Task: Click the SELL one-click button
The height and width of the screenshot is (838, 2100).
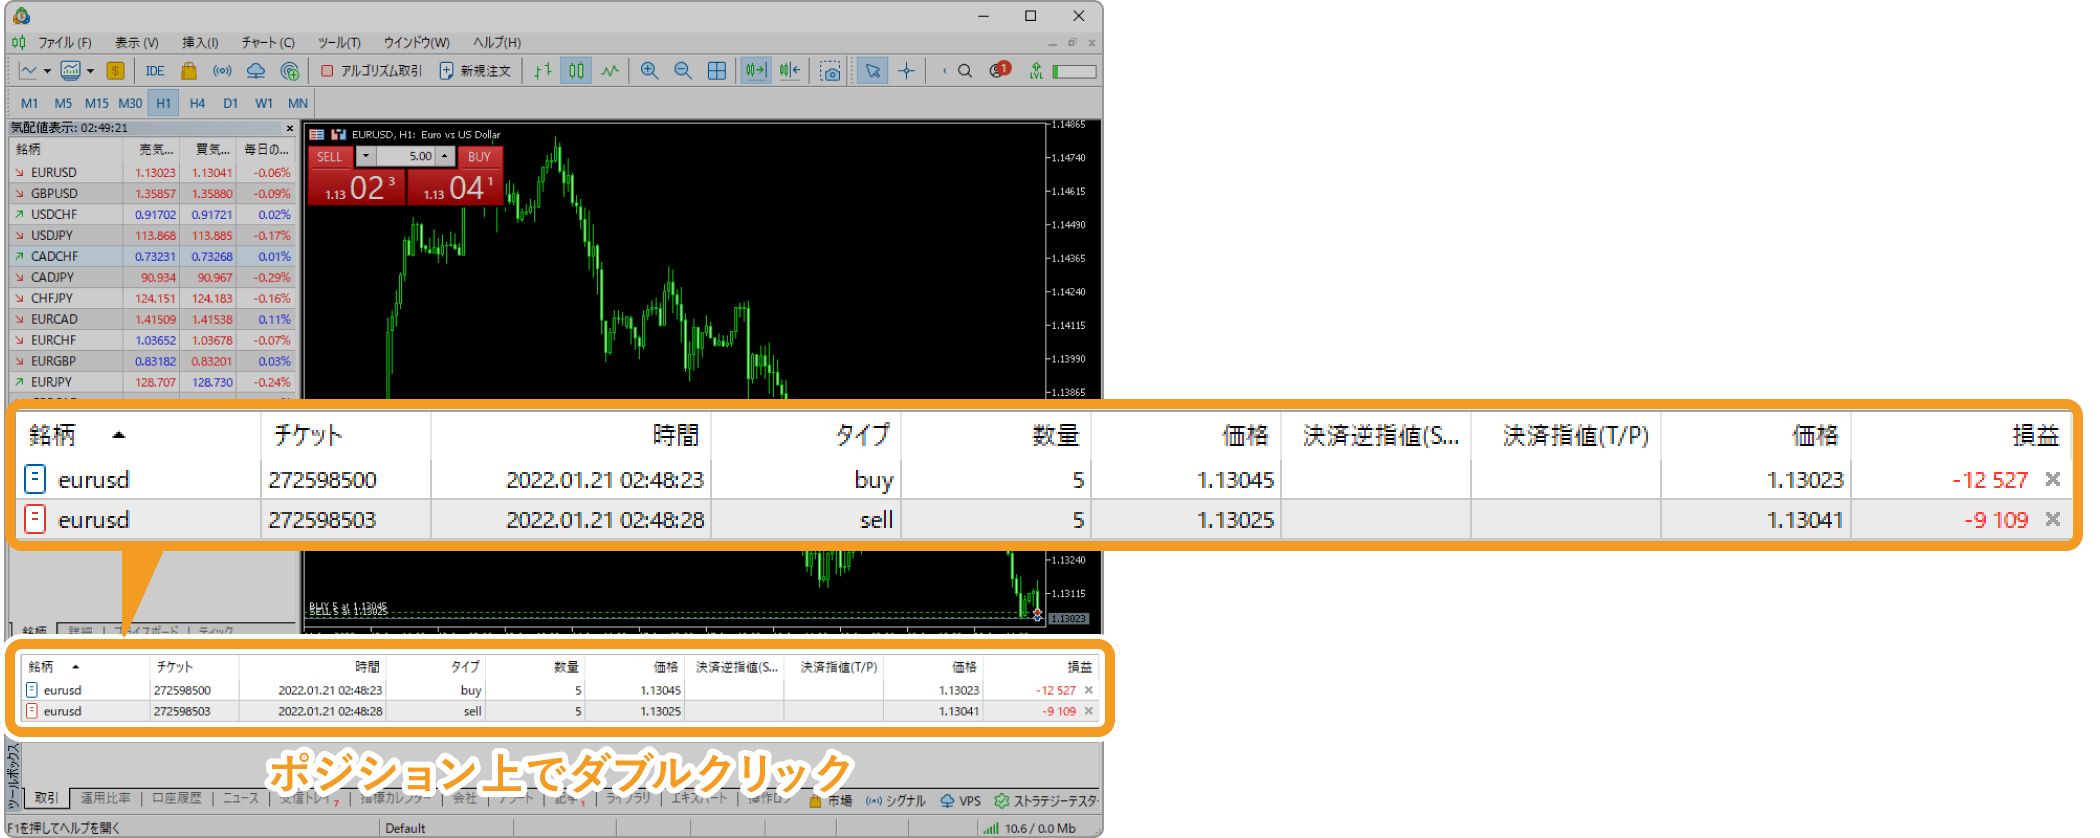Action: click(x=330, y=157)
